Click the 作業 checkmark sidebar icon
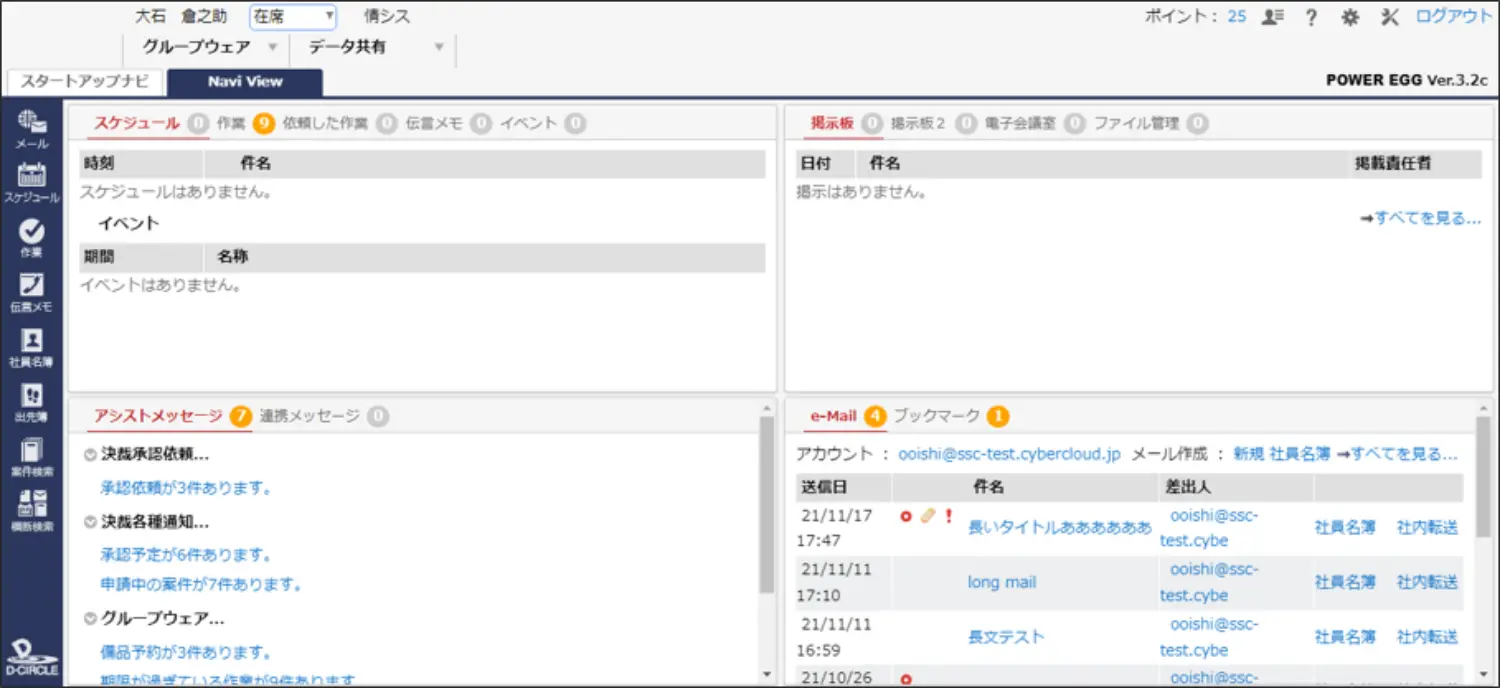The height and width of the screenshot is (688, 1500). tap(32, 232)
